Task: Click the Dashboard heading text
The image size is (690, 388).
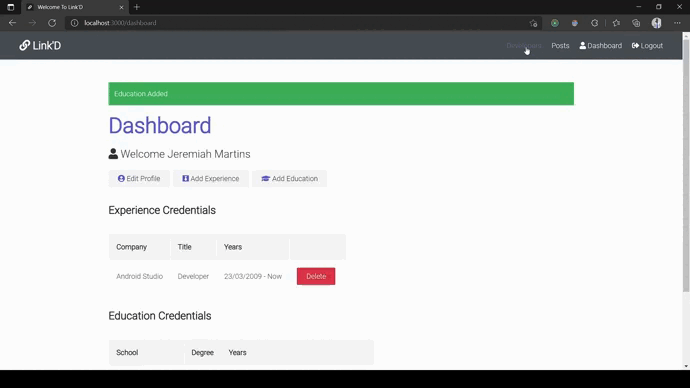Action: [160, 125]
